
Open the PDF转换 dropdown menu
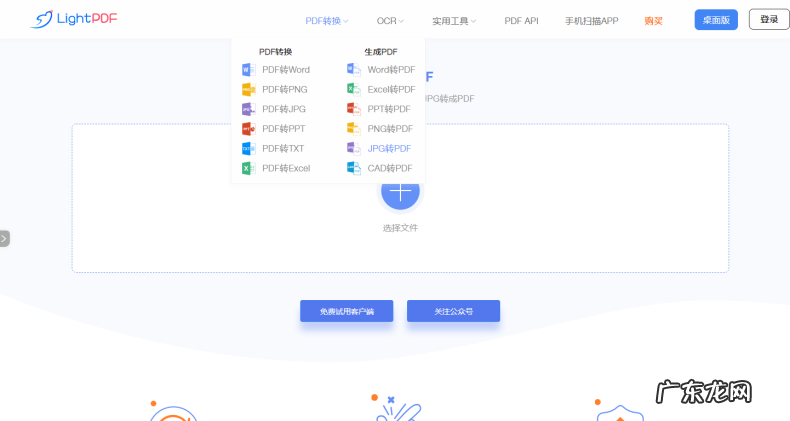(x=326, y=21)
